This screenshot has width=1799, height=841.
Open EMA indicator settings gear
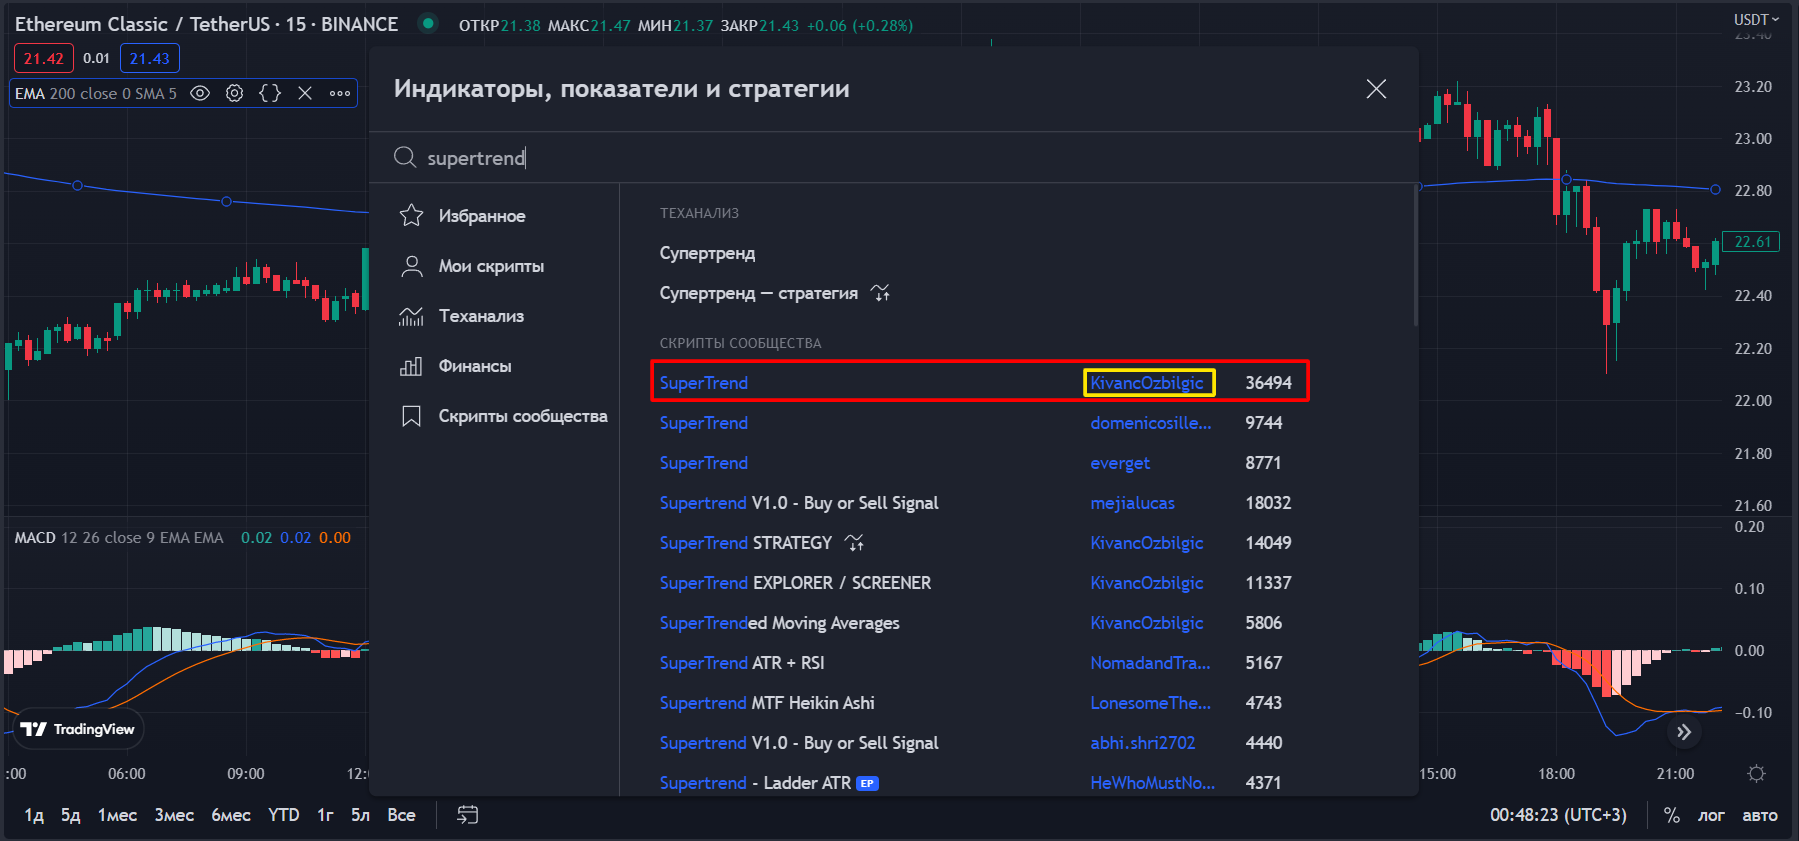click(x=234, y=93)
